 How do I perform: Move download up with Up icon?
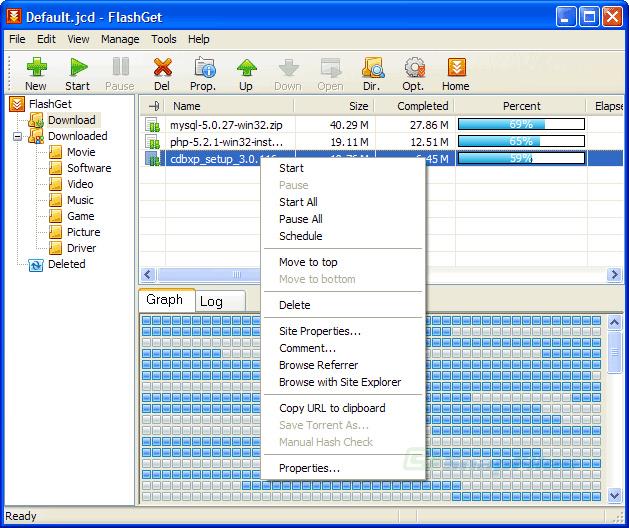[x=246, y=72]
